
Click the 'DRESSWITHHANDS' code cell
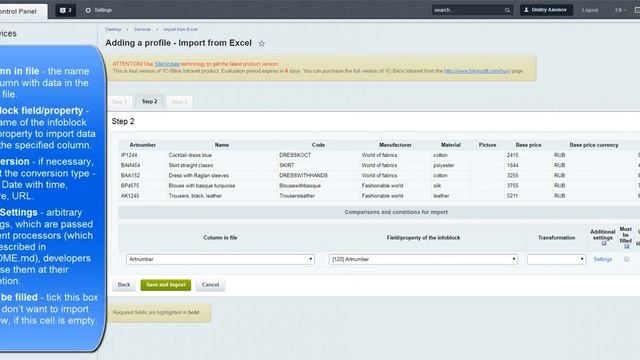tap(303, 176)
